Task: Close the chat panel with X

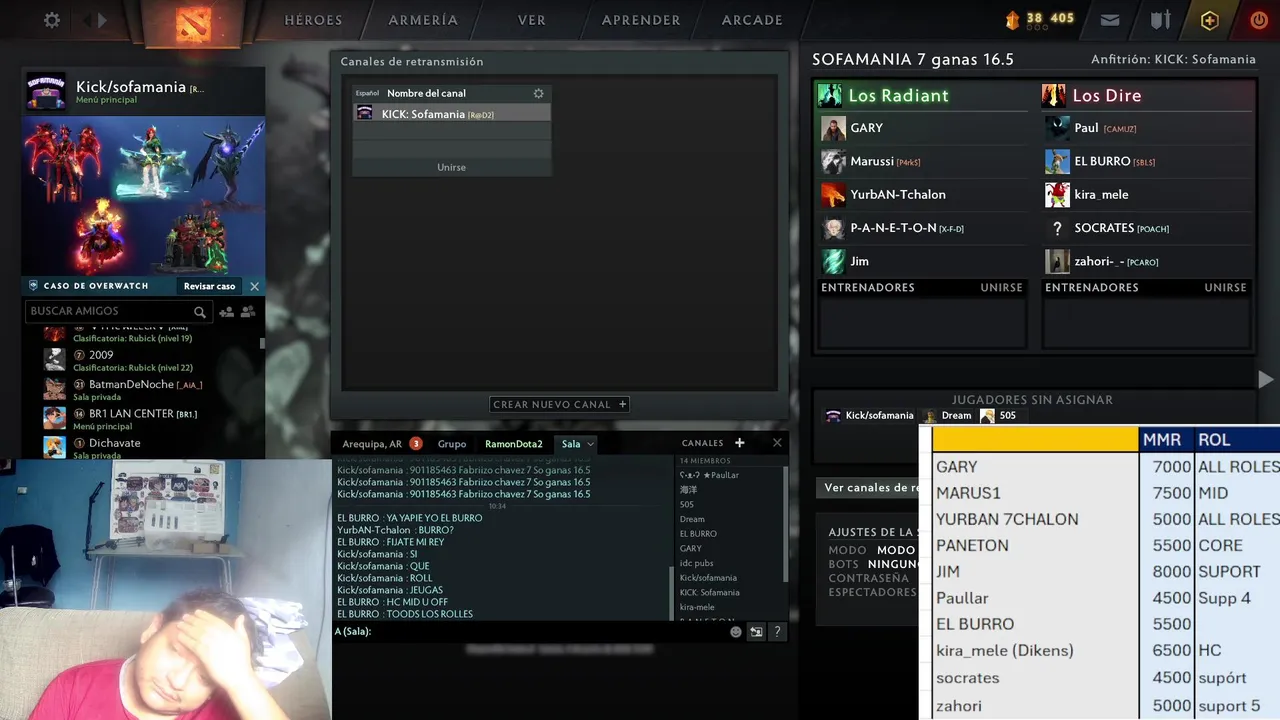Action: tap(777, 443)
